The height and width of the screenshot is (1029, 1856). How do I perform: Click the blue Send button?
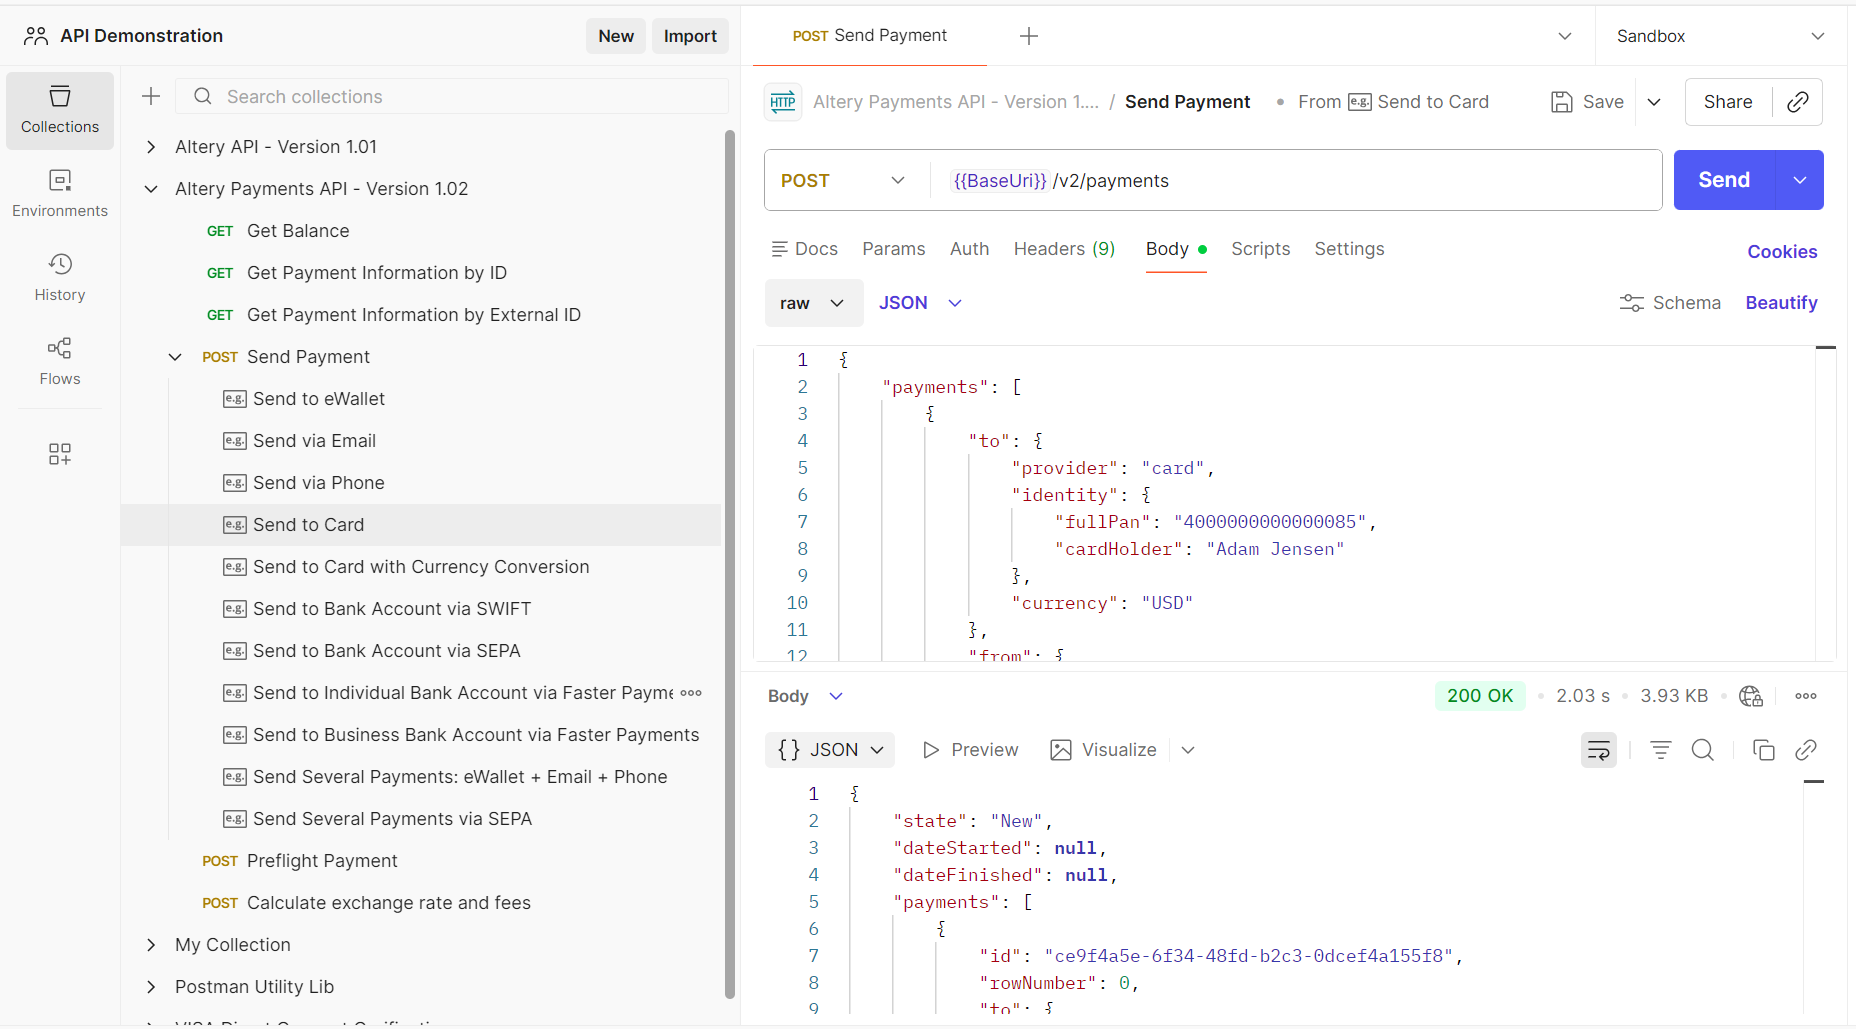1724,180
